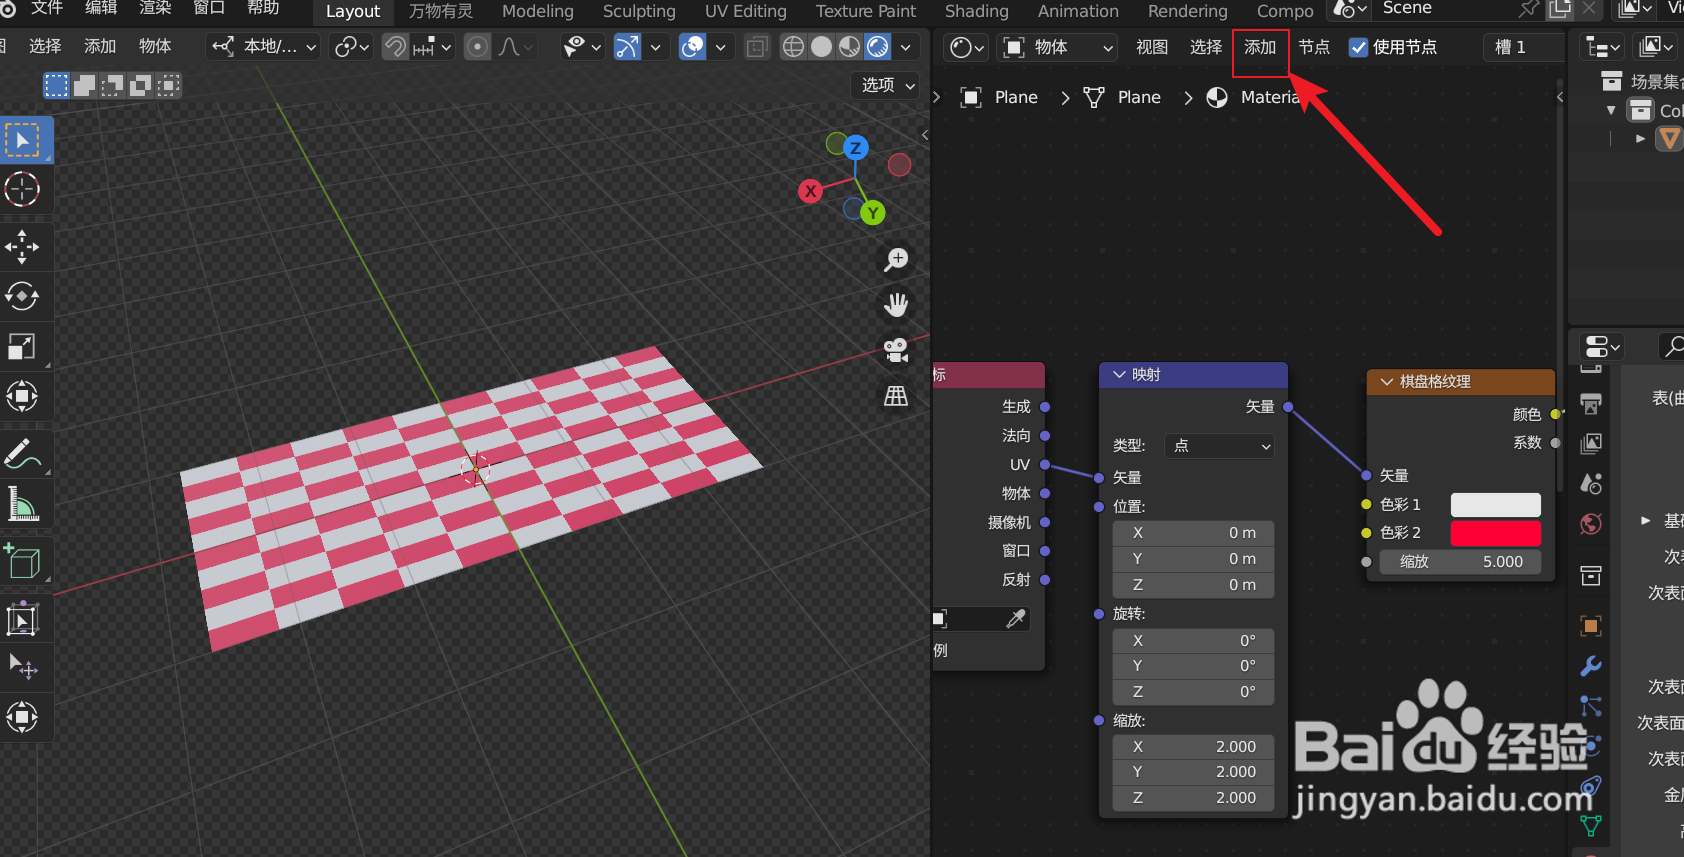Toggle snapping magnet button
This screenshot has width=1684, height=857.
(x=396, y=47)
